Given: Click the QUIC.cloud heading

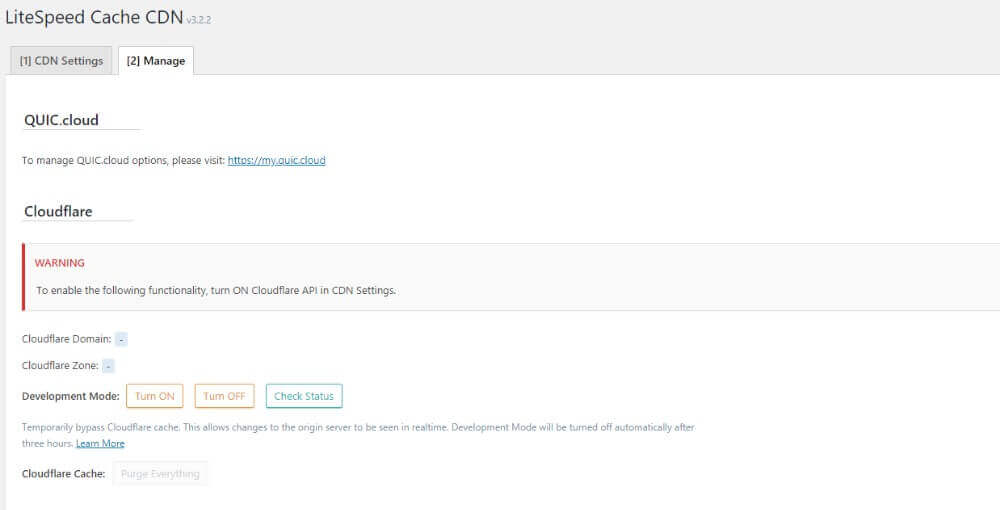Looking at the screenshot, I should pos(61,120).
